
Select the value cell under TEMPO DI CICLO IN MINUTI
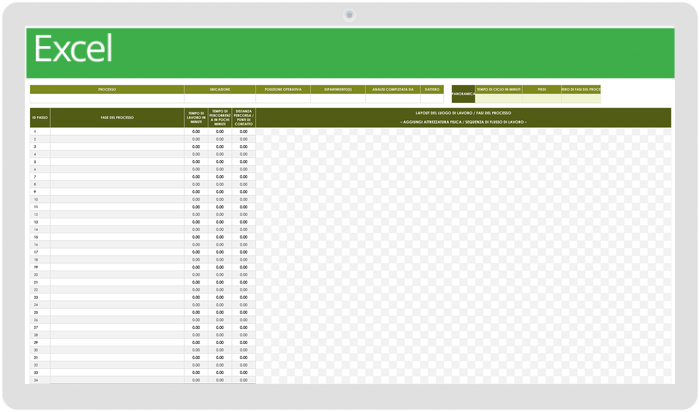point(499,98)
